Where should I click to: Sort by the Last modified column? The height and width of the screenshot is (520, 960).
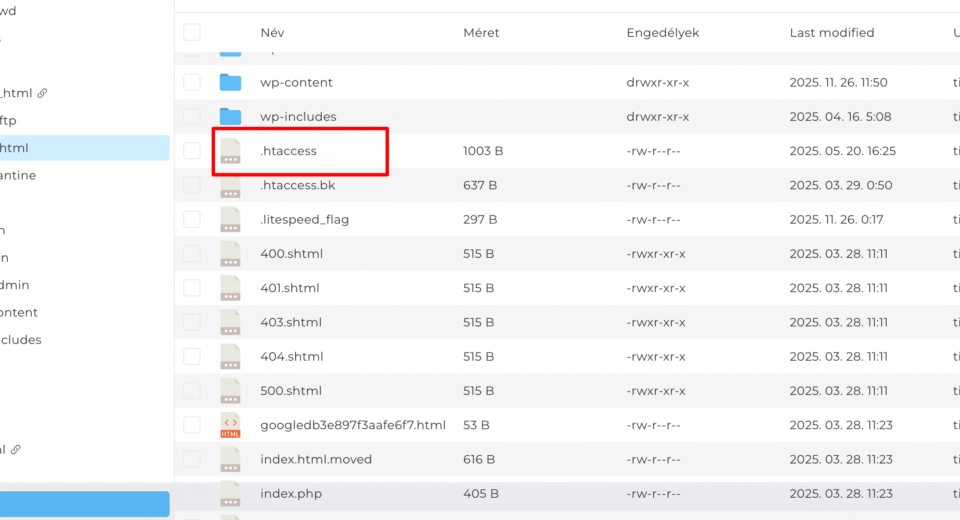pyautogui.click(x=831, y=33)
